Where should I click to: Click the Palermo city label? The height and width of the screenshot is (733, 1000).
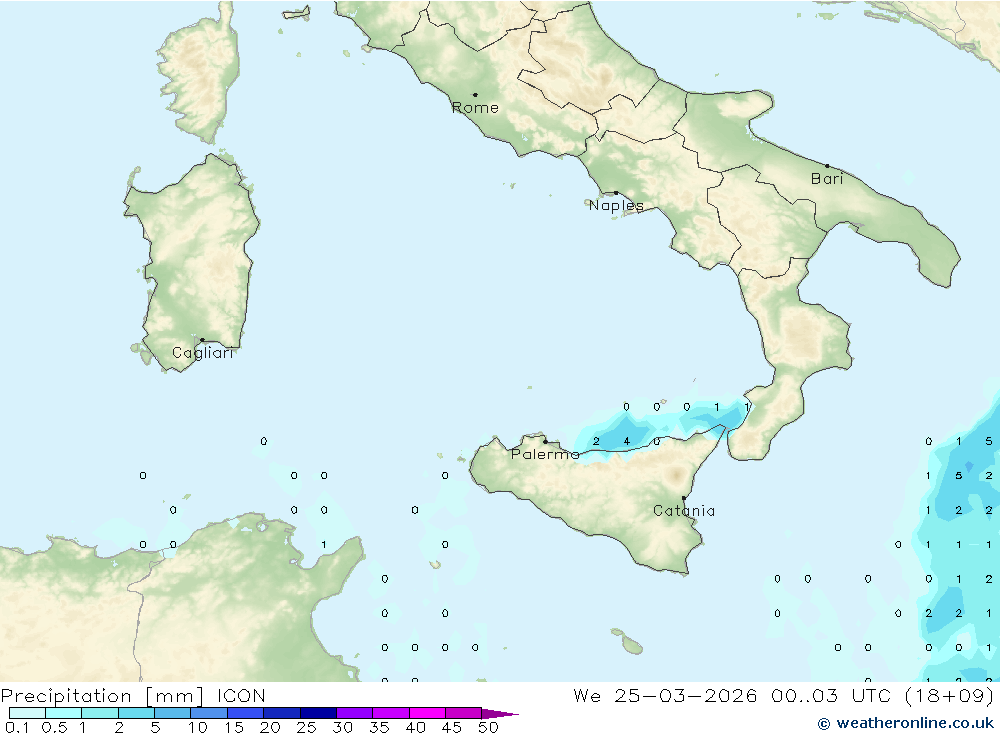pos(545,454)
